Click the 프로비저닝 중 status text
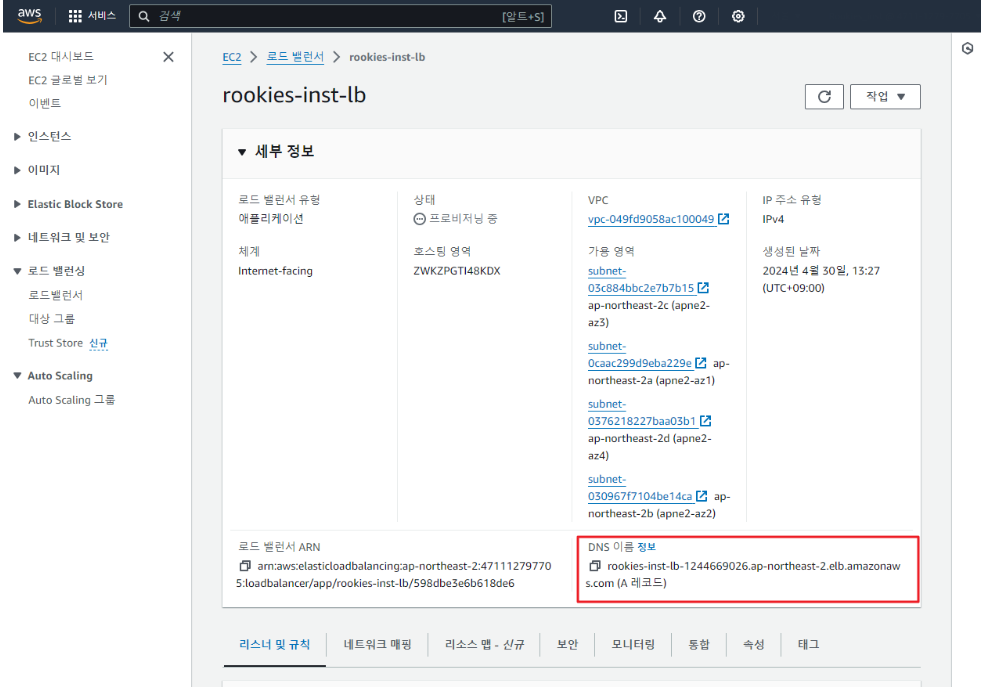This screenshot has width=981, height=687. click(463, 218)
